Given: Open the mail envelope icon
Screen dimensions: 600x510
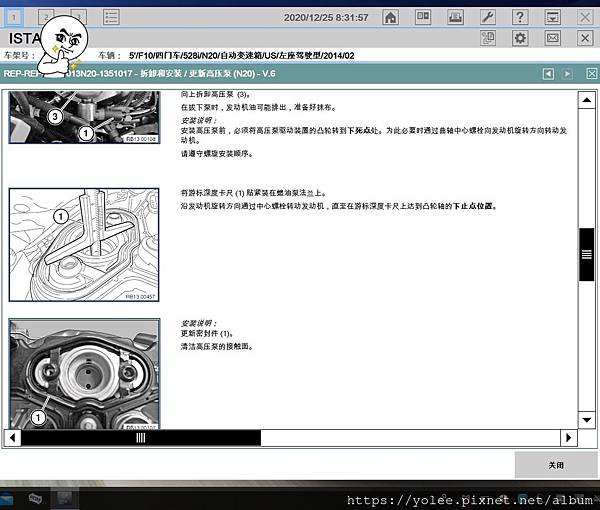Looking at the screenshot, I should (553, 38).
